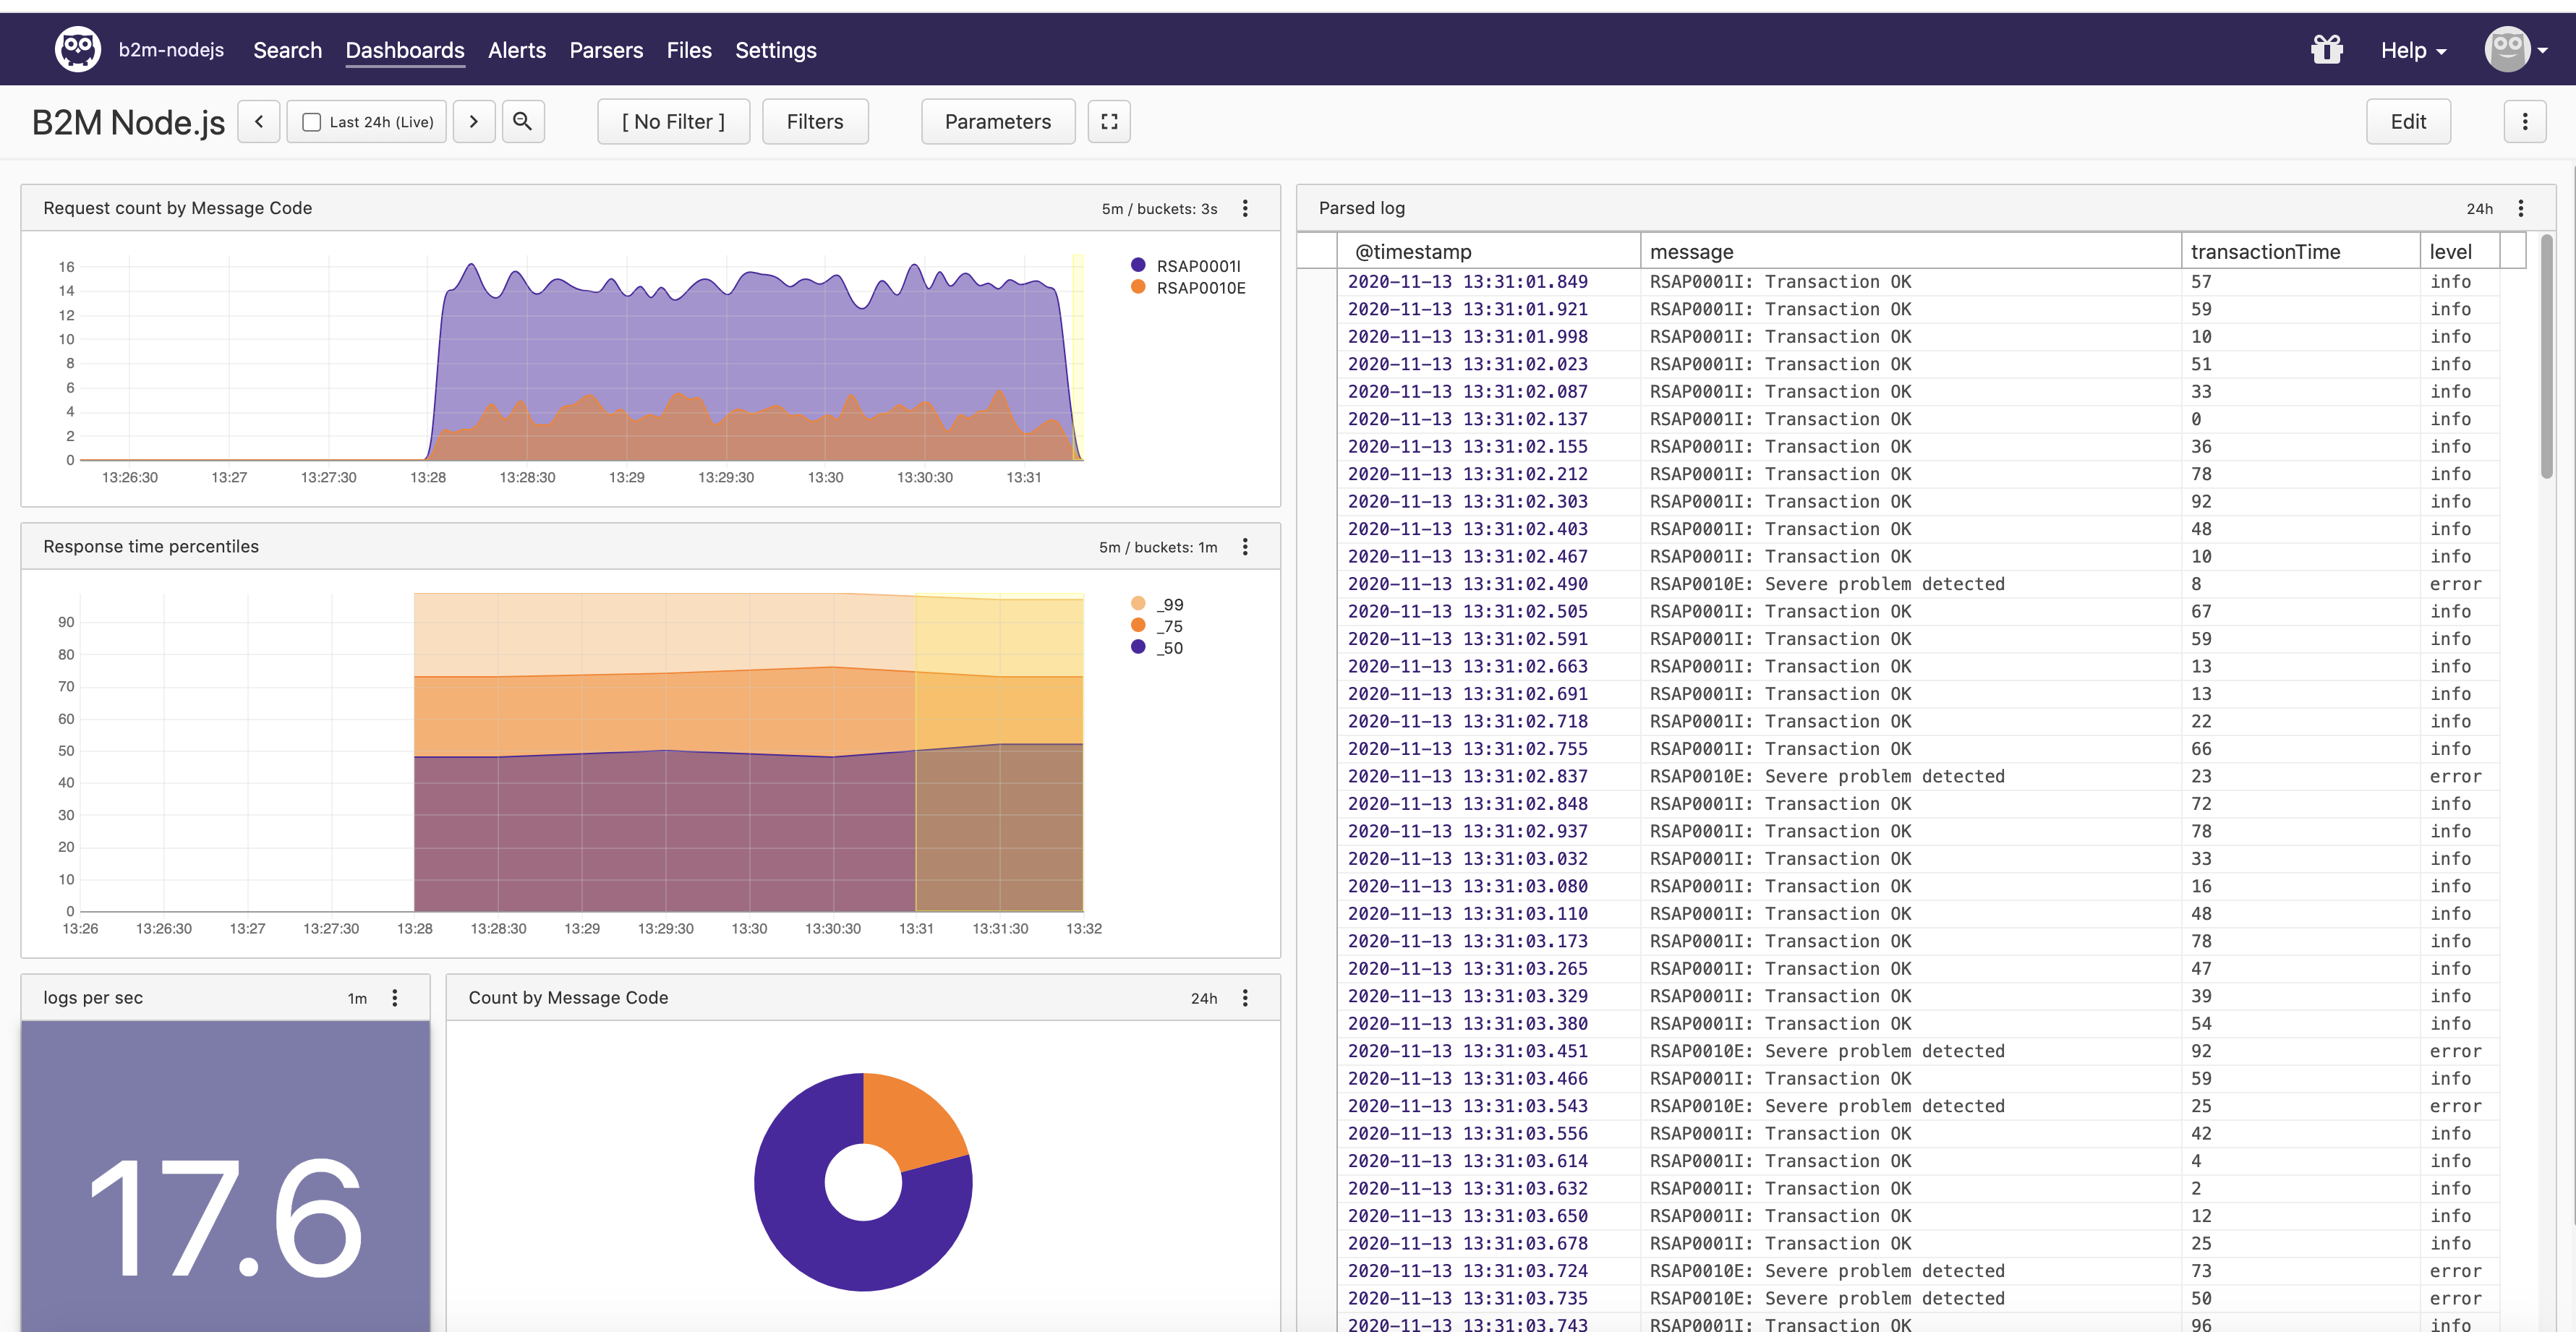This screenshot has height=1332, width=2576.
Task: Open the user avatar dropdown
Action: (2516, 49)
